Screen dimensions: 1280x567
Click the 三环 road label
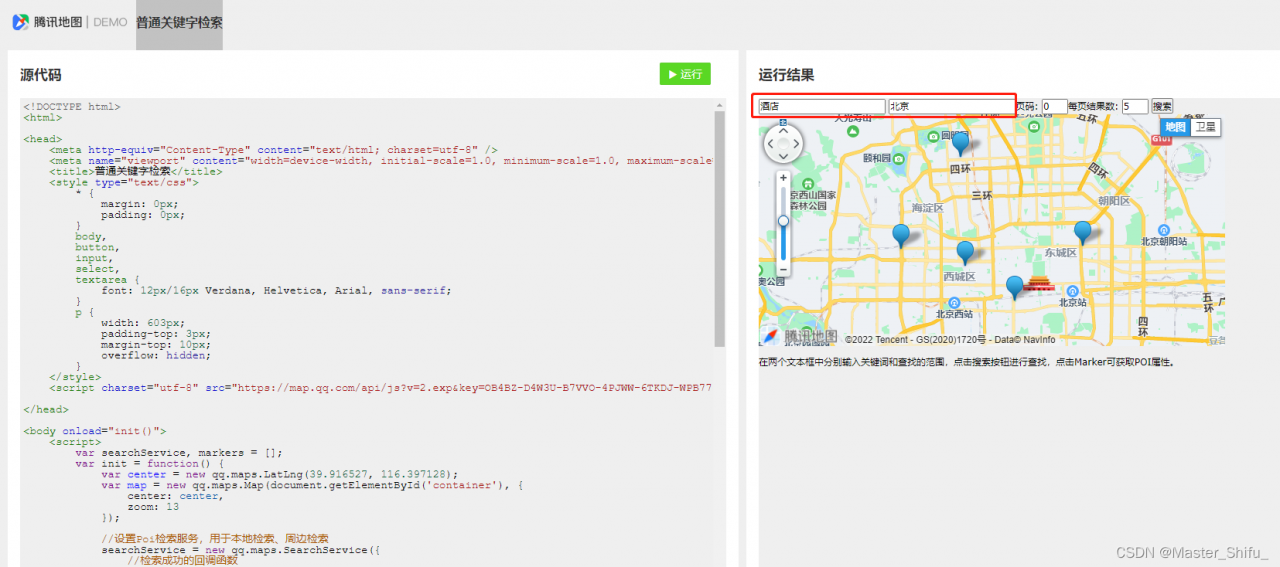click(x=982, y=197)
